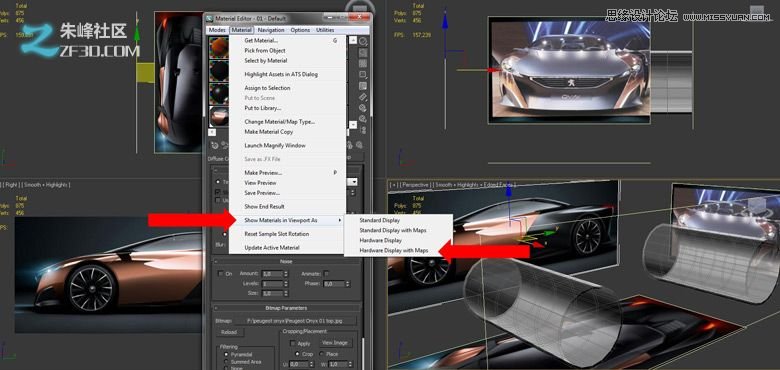Select the Crop radio button
This screenshot has height=370, width=780.
tap(297, 354)
